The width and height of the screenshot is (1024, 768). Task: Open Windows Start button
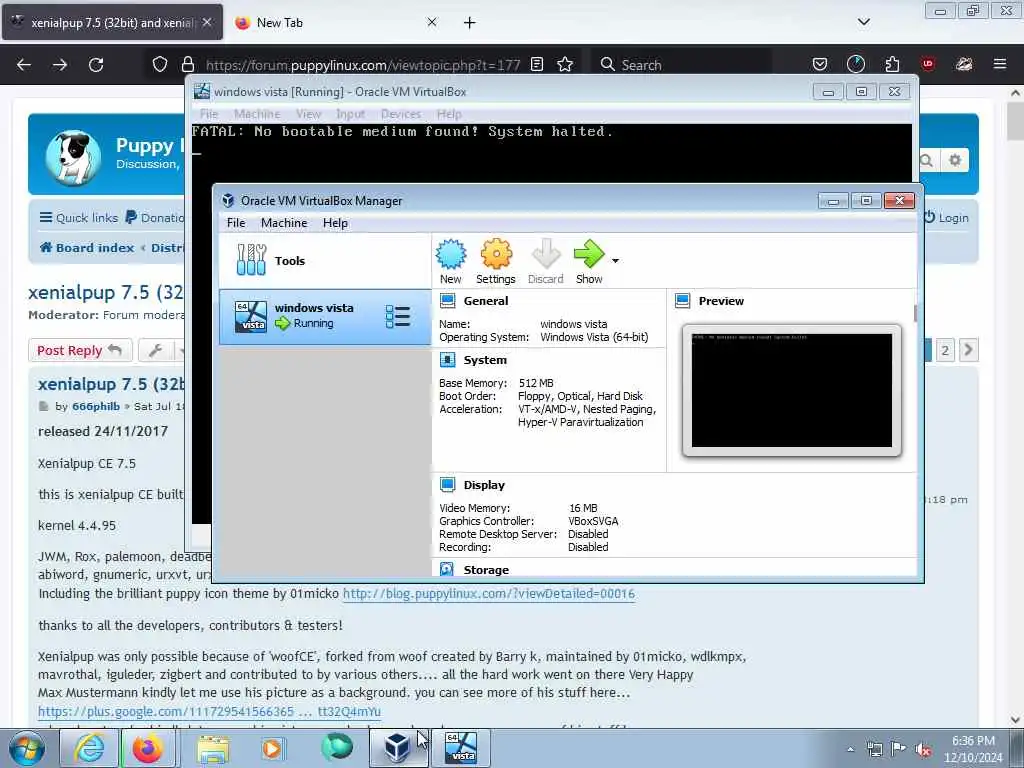pyautogui.click(x=26, y=748)
